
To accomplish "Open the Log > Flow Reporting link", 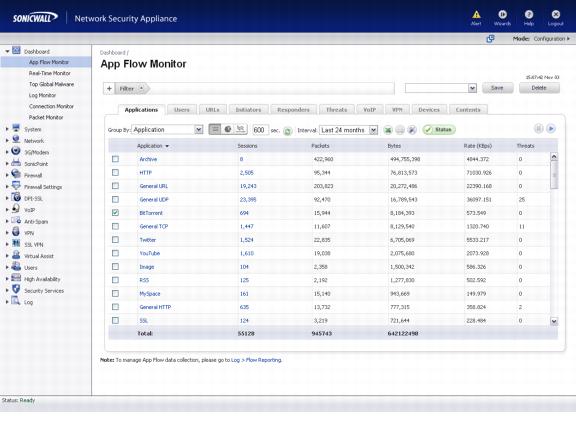I will coord(256,360).
